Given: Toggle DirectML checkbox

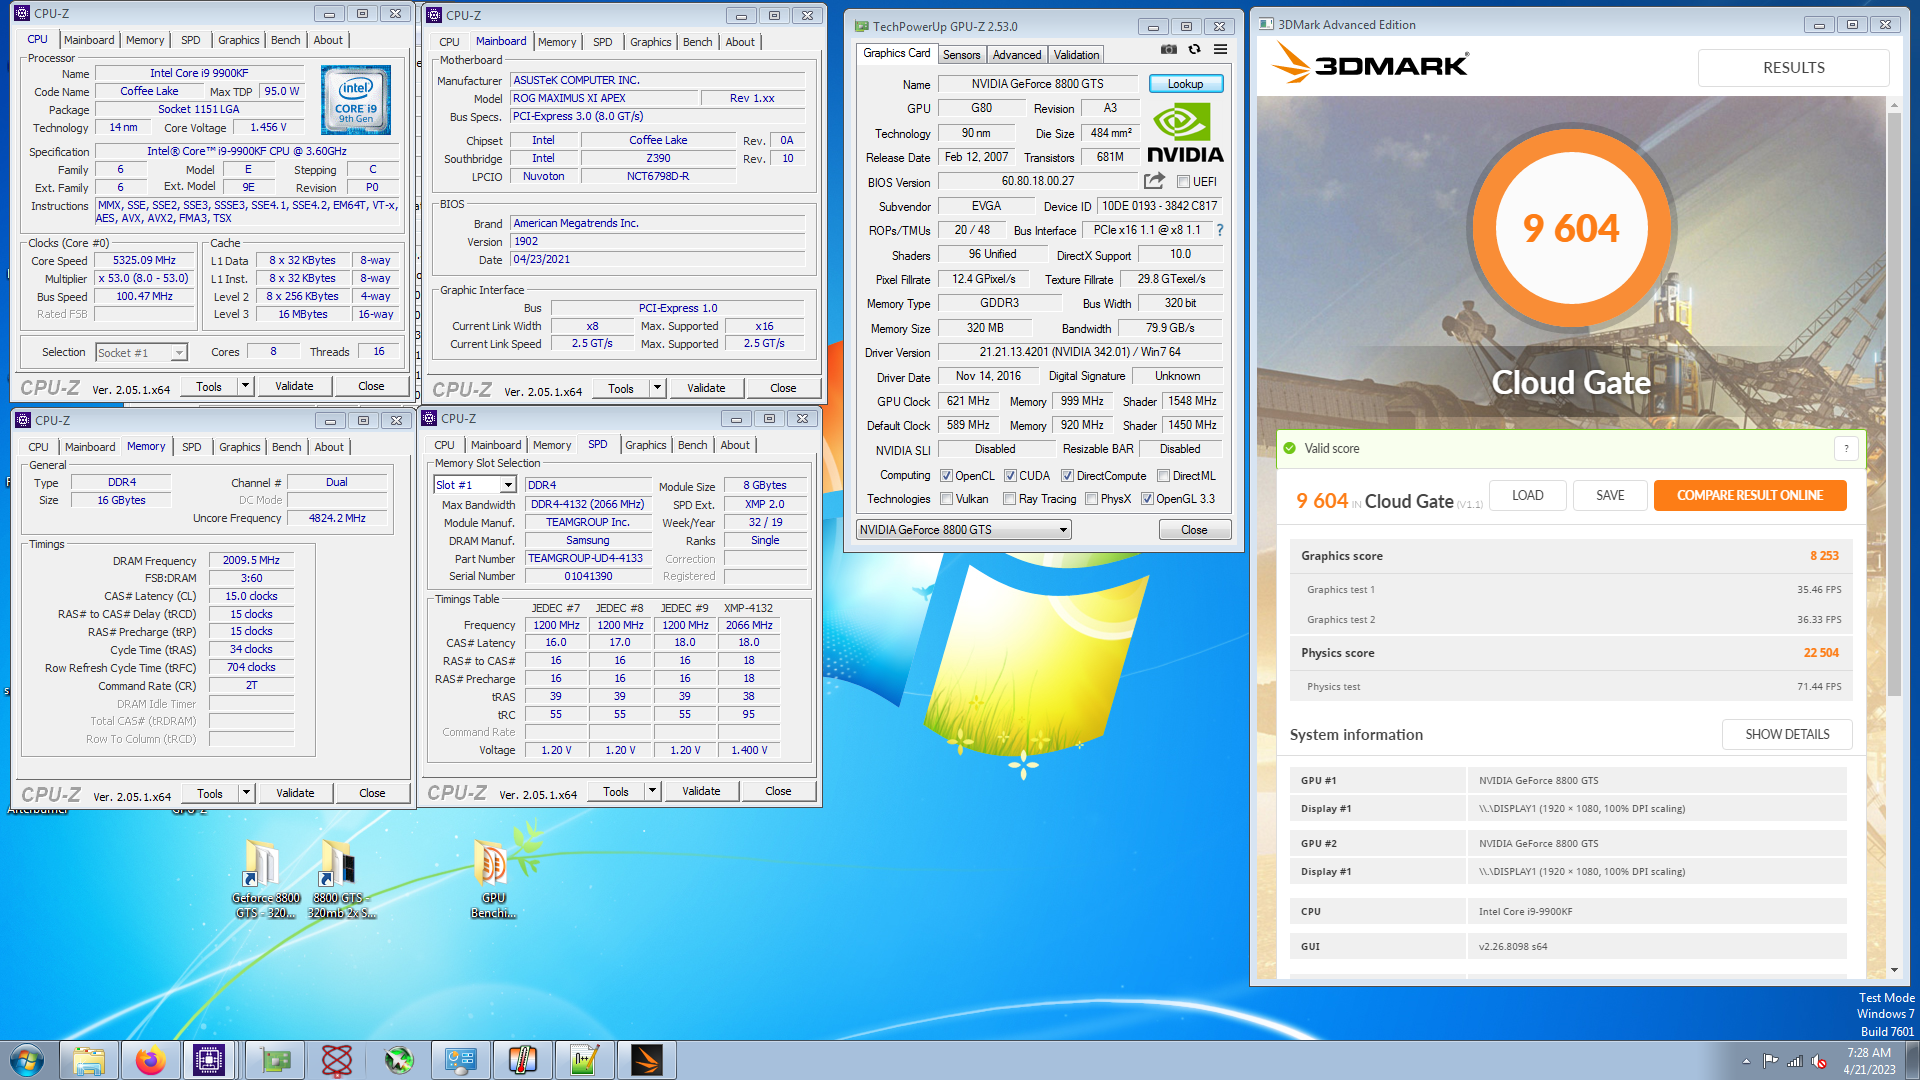Looking at the screenshot, I should [x=1163, y=476].
